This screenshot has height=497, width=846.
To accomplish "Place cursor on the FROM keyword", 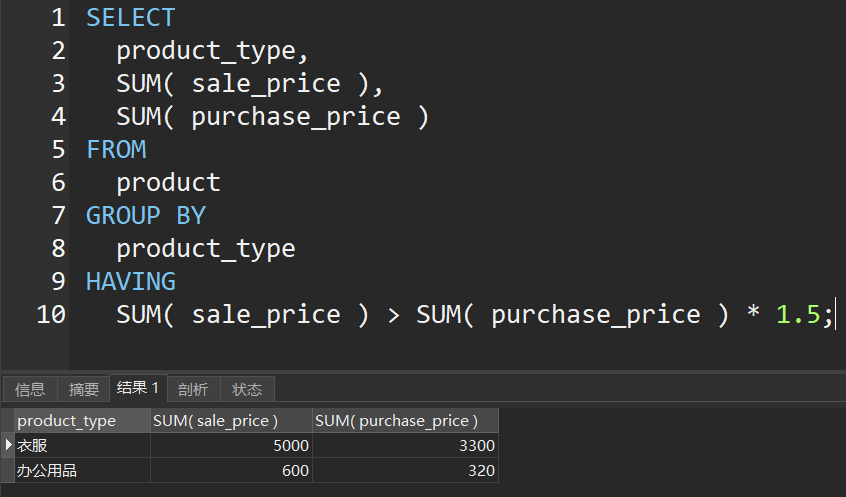I will pyautogui.click(x=116, y=150).
